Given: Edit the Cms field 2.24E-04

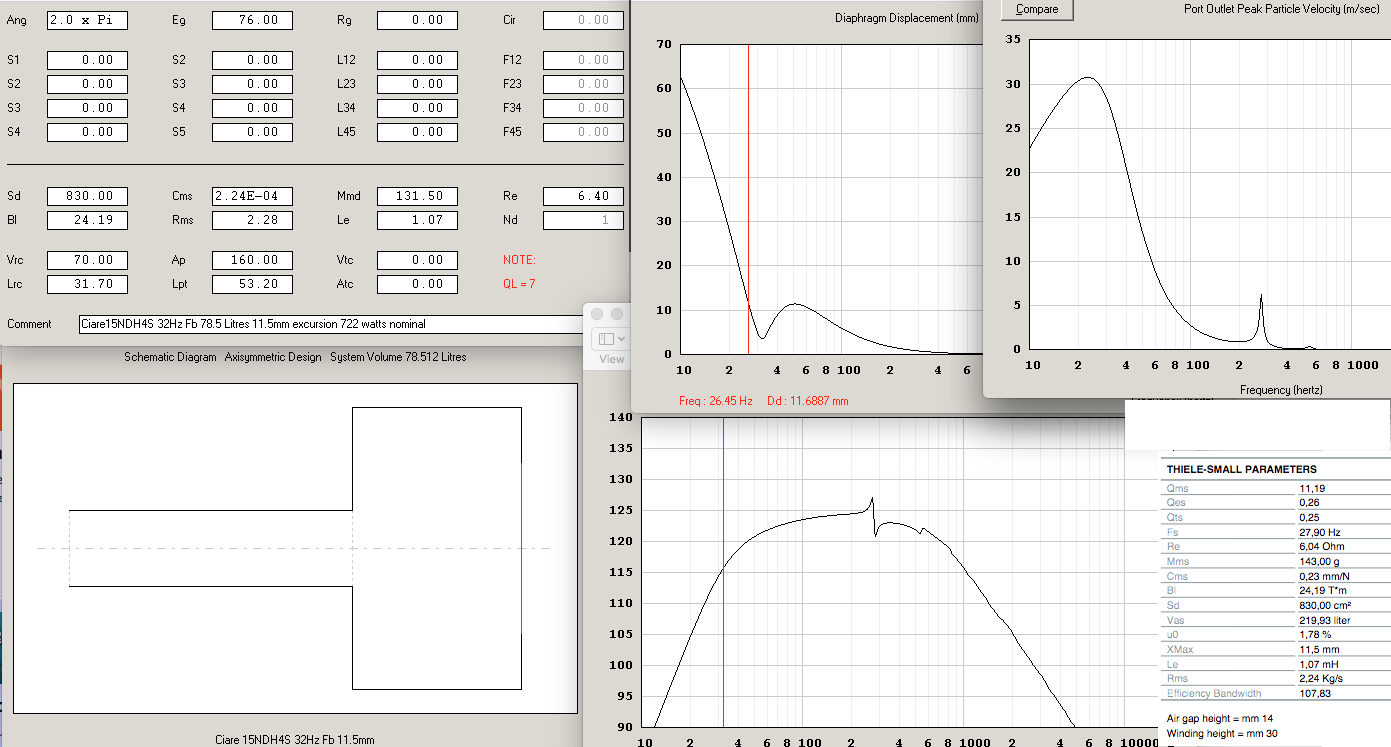Looking at the screenshot, I should 252,196.
